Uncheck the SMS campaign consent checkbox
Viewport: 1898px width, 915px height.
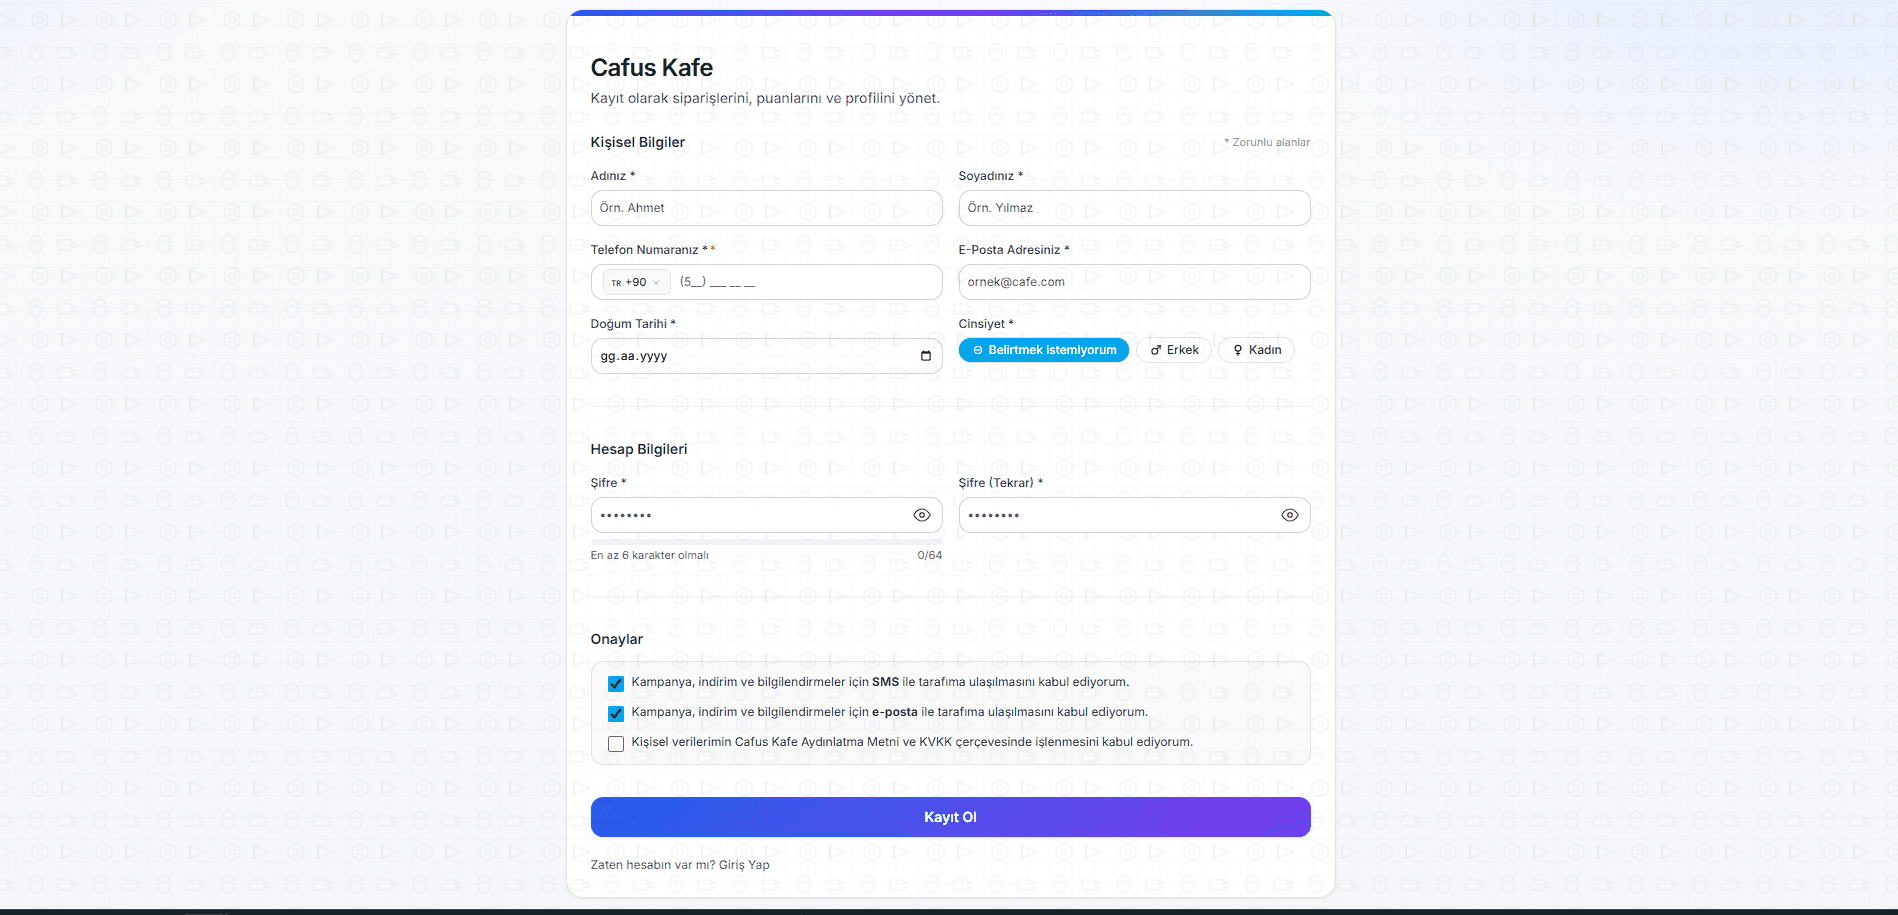pos(616,684)
